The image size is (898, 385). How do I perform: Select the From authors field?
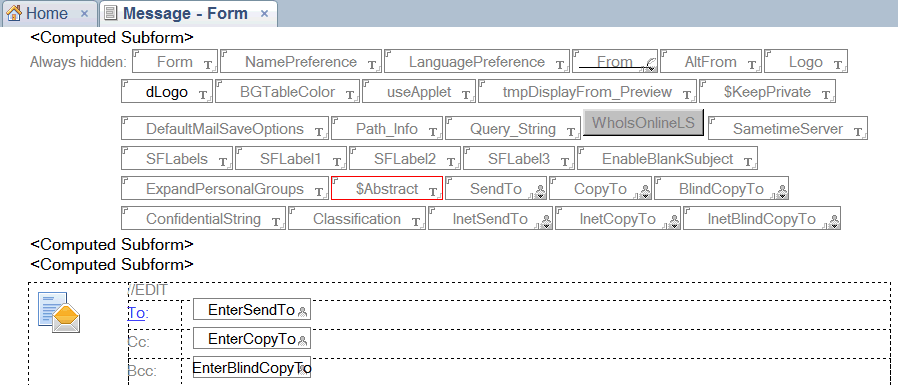tap(615, 61)
